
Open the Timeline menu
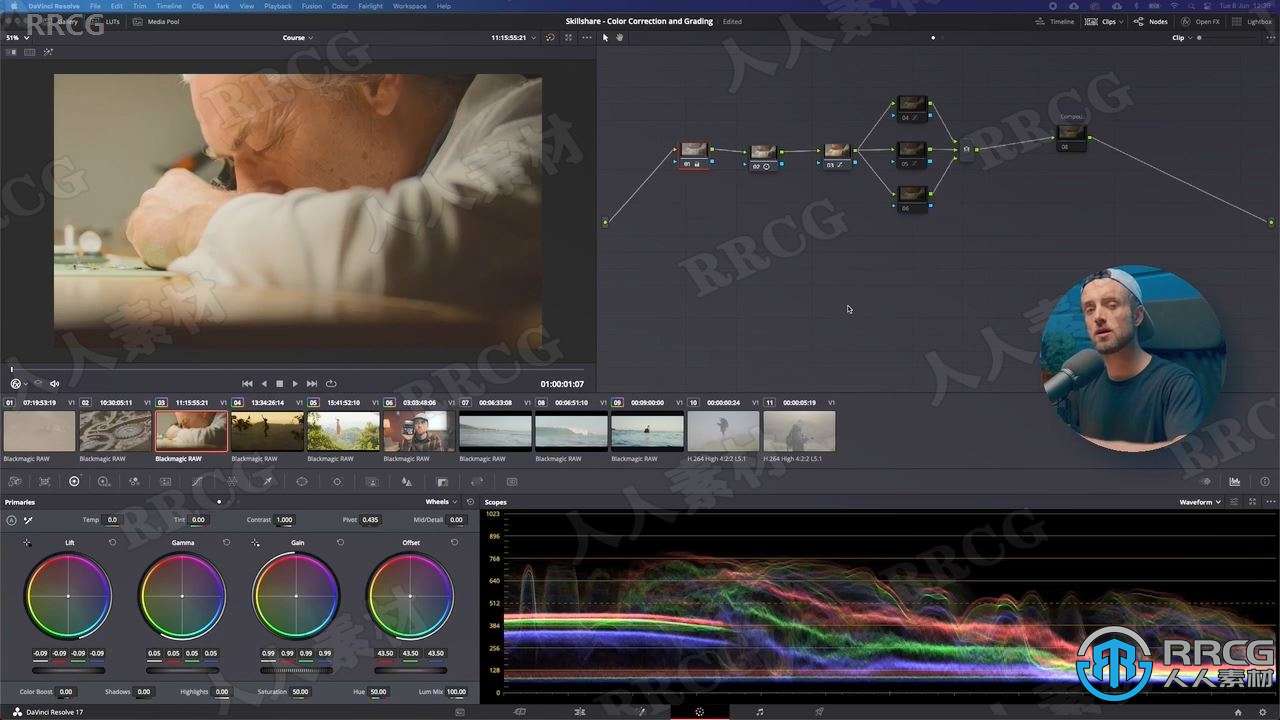click(169, 6)
